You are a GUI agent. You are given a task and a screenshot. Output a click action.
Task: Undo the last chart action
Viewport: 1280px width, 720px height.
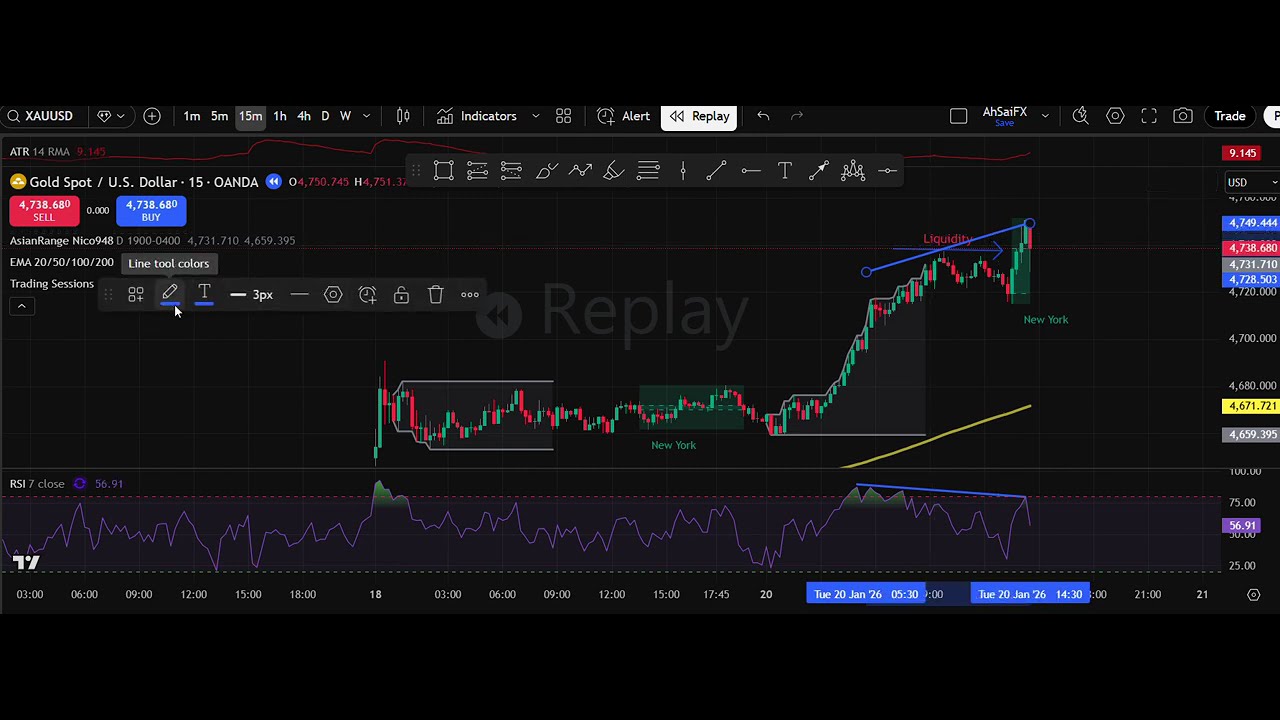(x=763, y=116)
